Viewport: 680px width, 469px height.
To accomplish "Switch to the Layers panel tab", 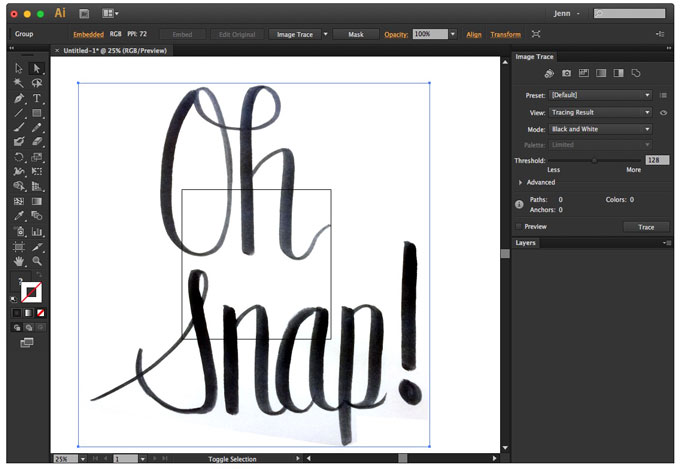I will (x=526, y=243).
